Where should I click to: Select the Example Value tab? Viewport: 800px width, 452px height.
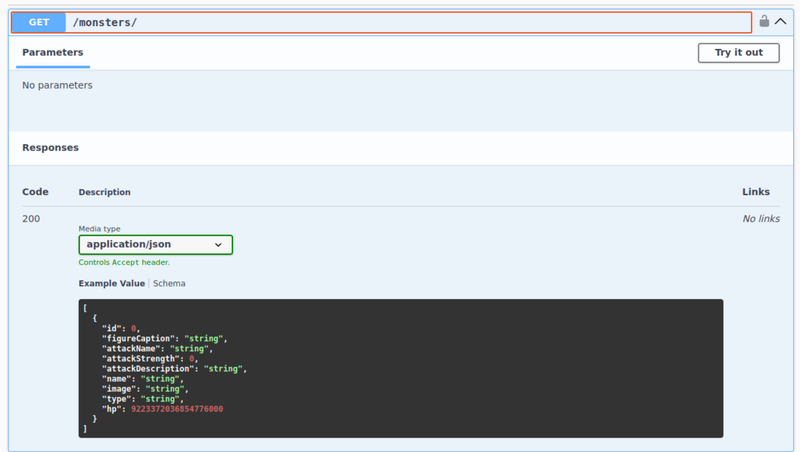[112, 283]
